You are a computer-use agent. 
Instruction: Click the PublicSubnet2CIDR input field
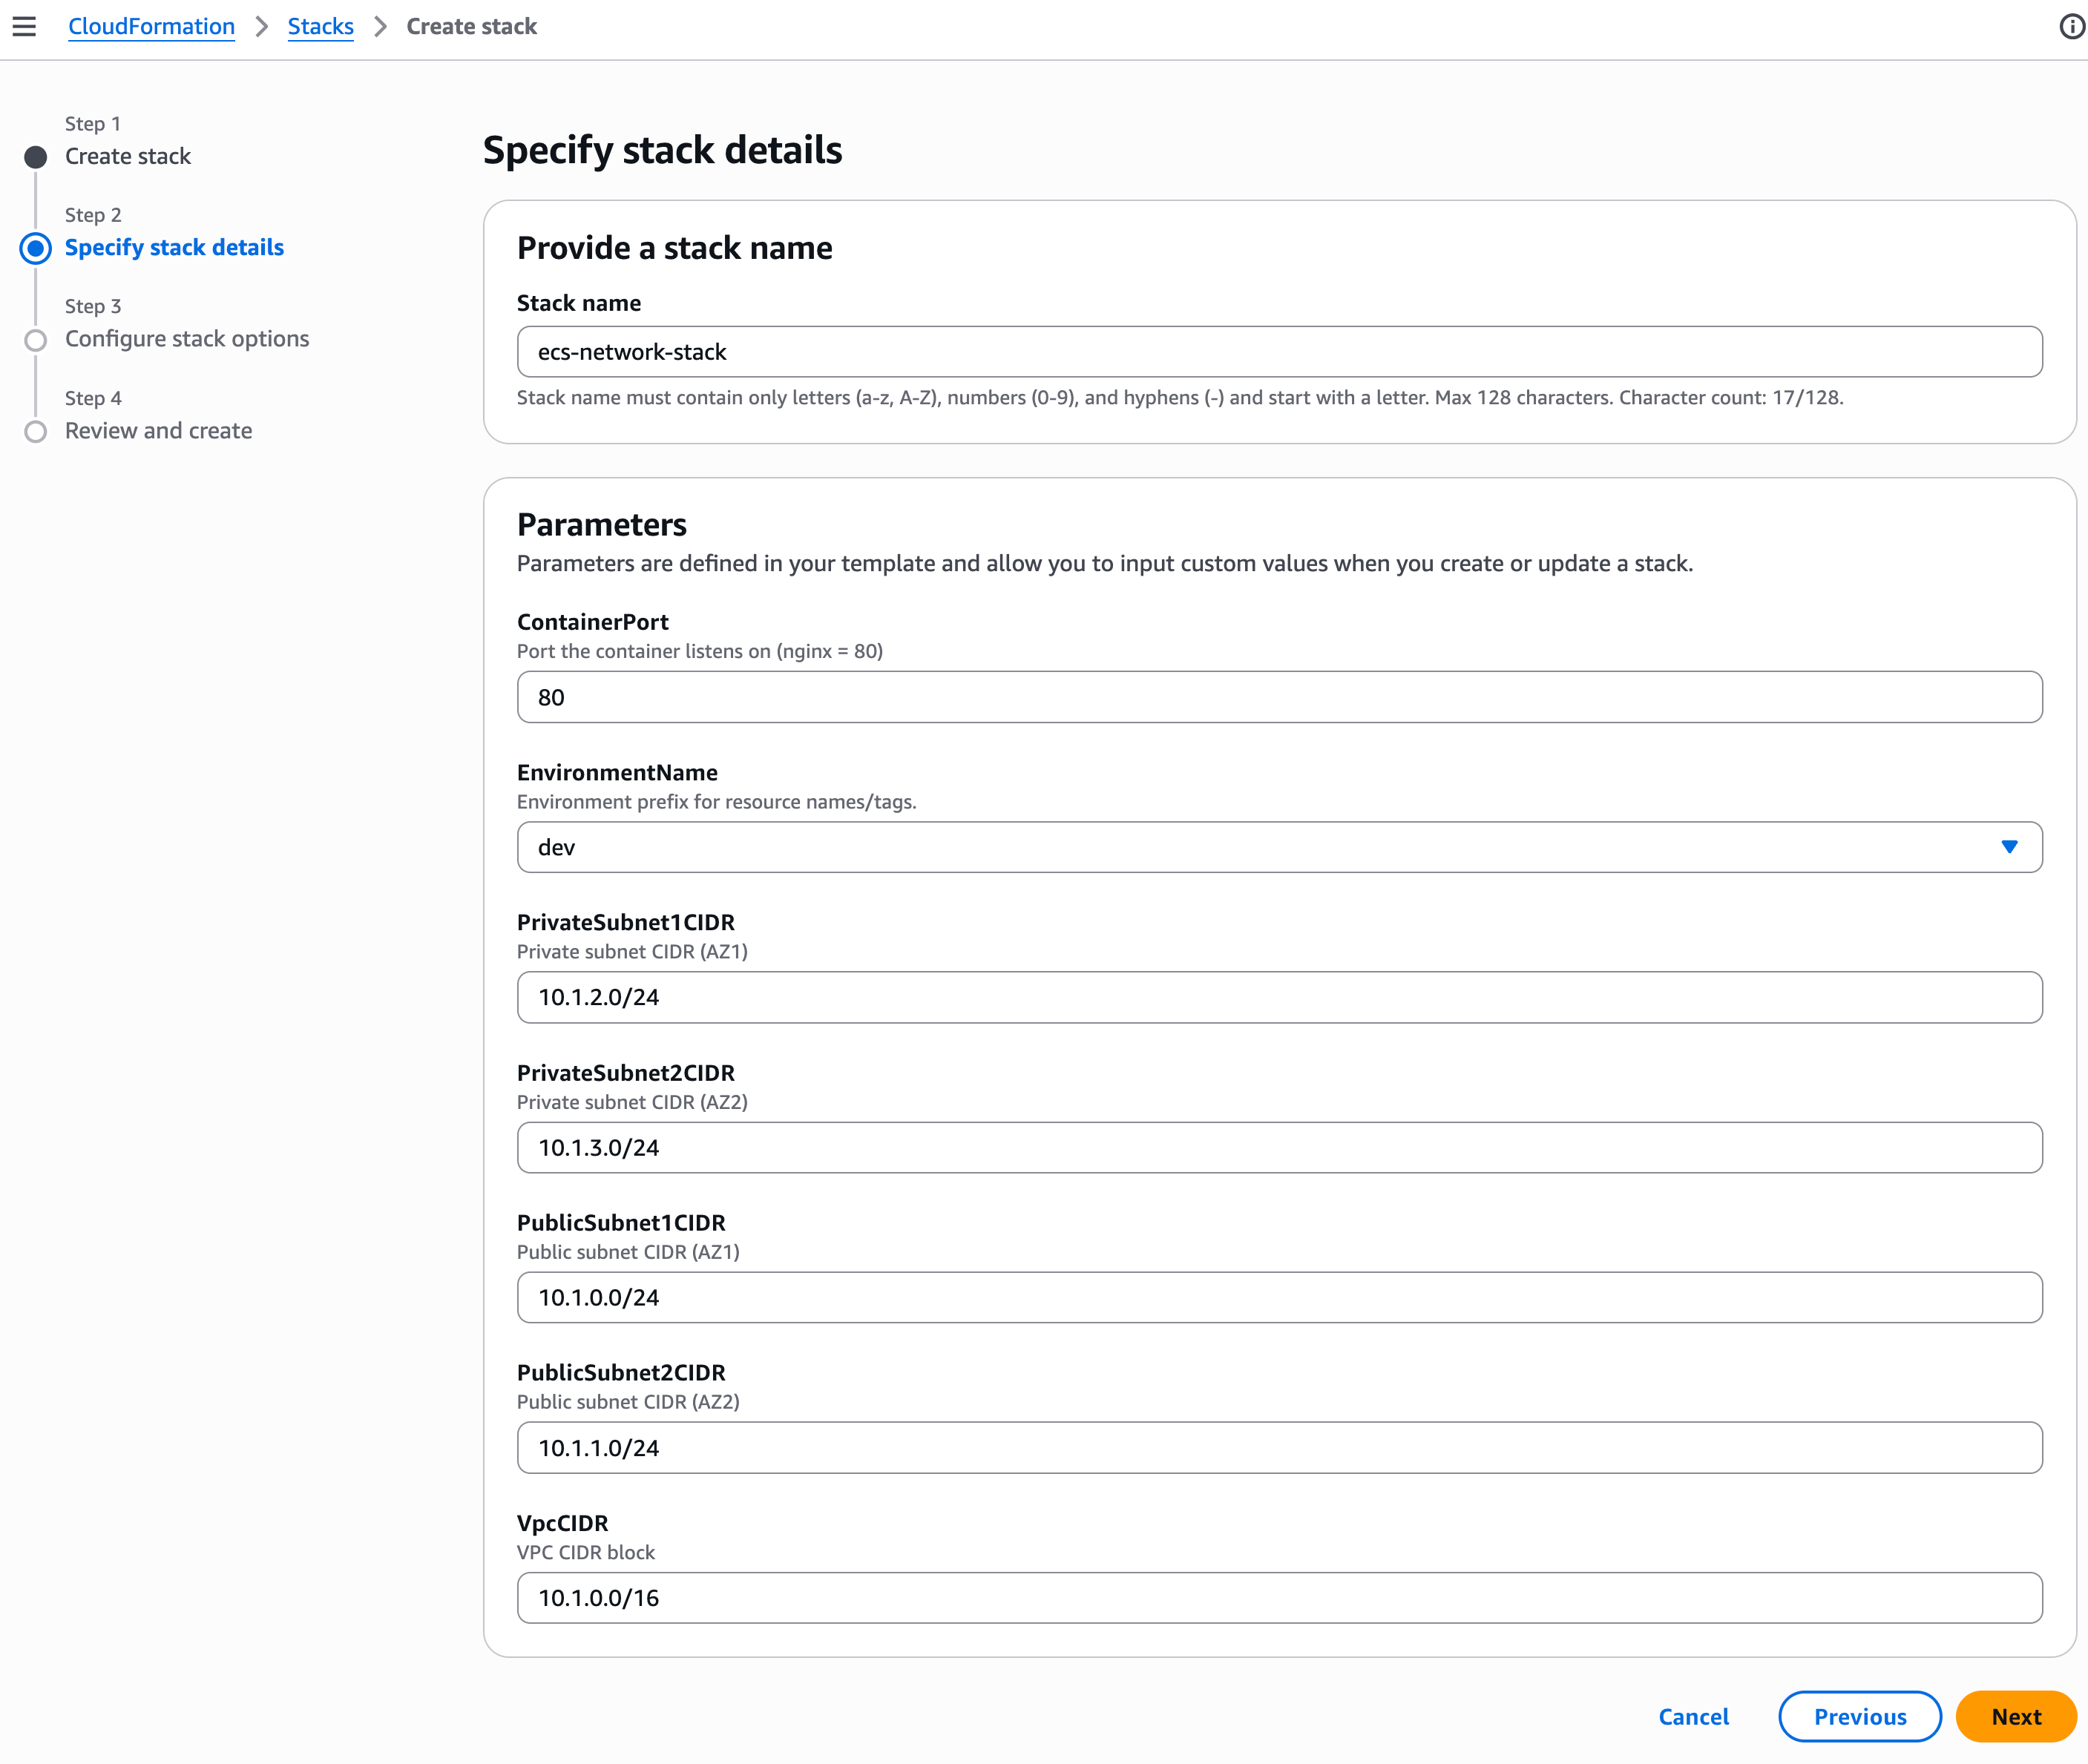1279,1447
